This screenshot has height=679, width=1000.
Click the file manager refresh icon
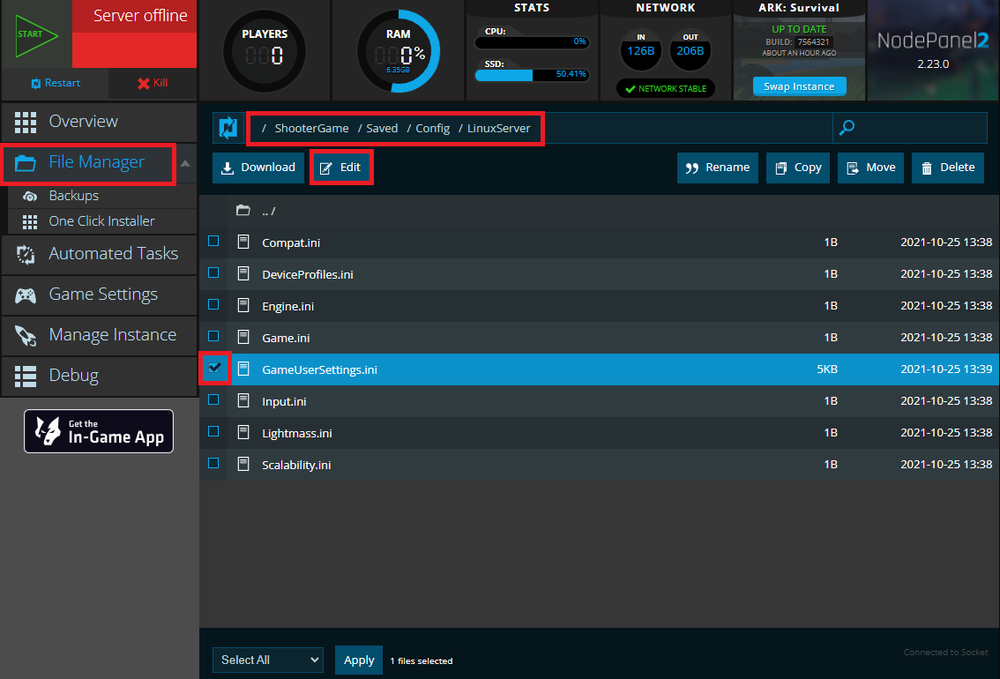(228, 128)
